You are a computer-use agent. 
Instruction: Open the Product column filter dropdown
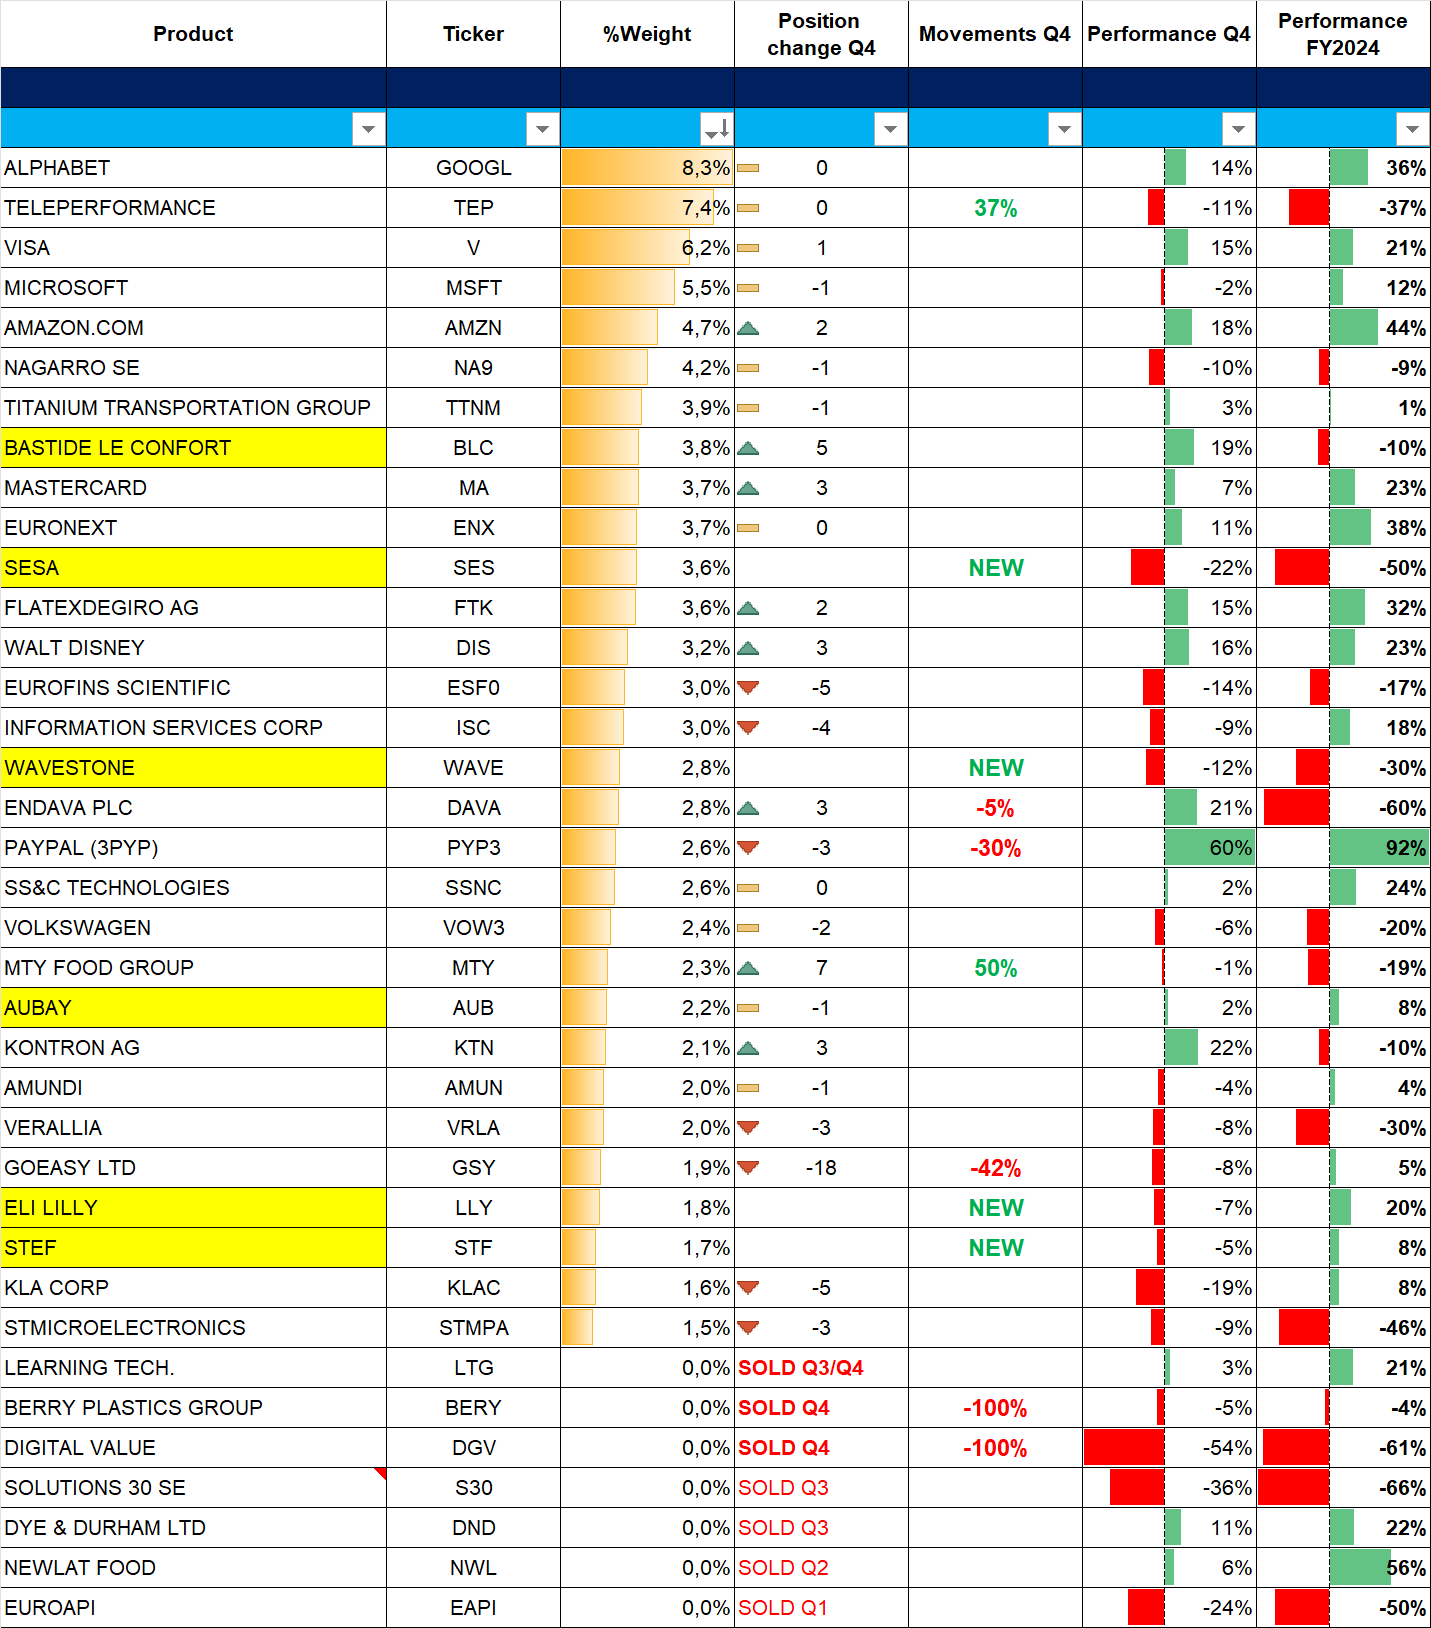369,129
